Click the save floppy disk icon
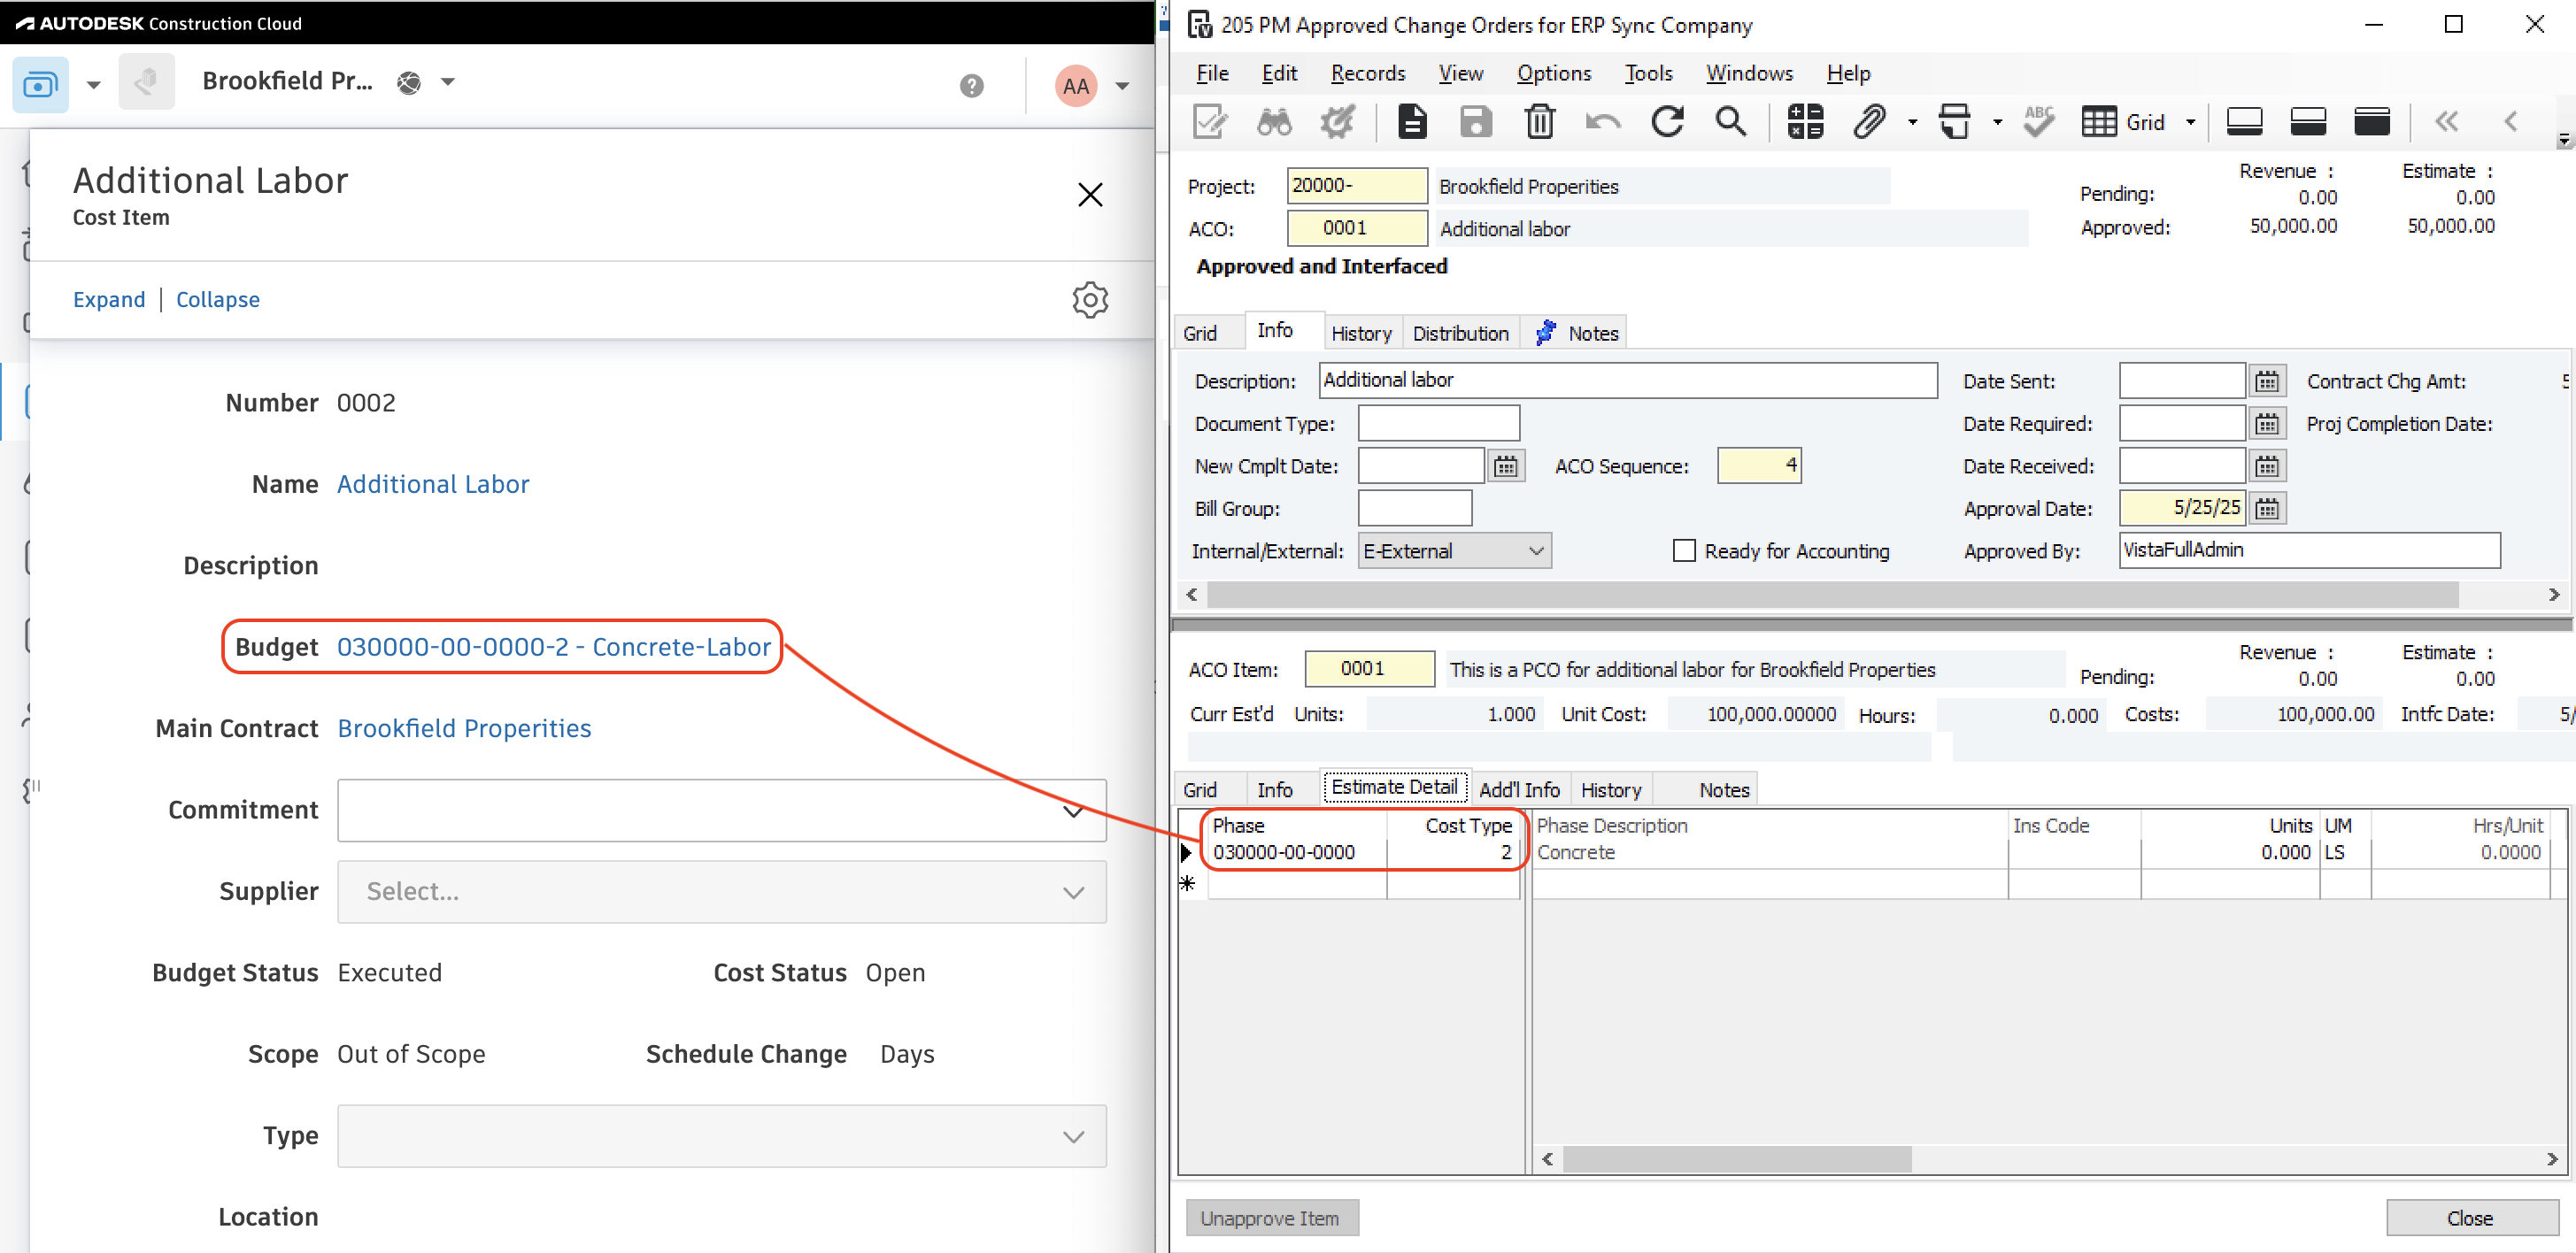This screenshot has width=2576, height=1253. pos(1476,122)
